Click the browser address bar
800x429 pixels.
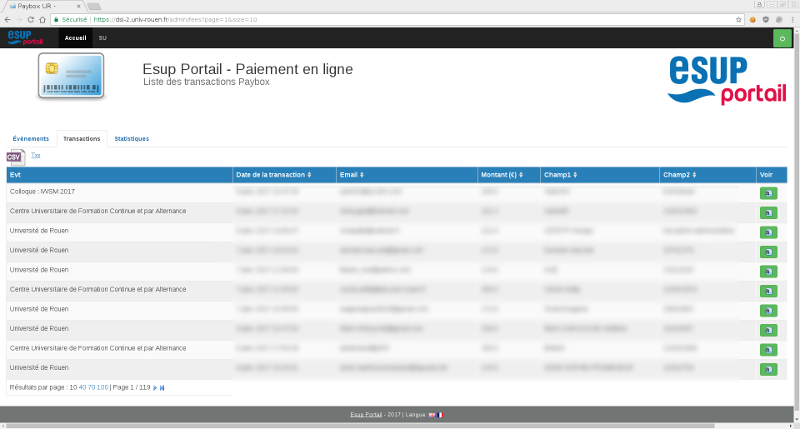pos(400,19)
